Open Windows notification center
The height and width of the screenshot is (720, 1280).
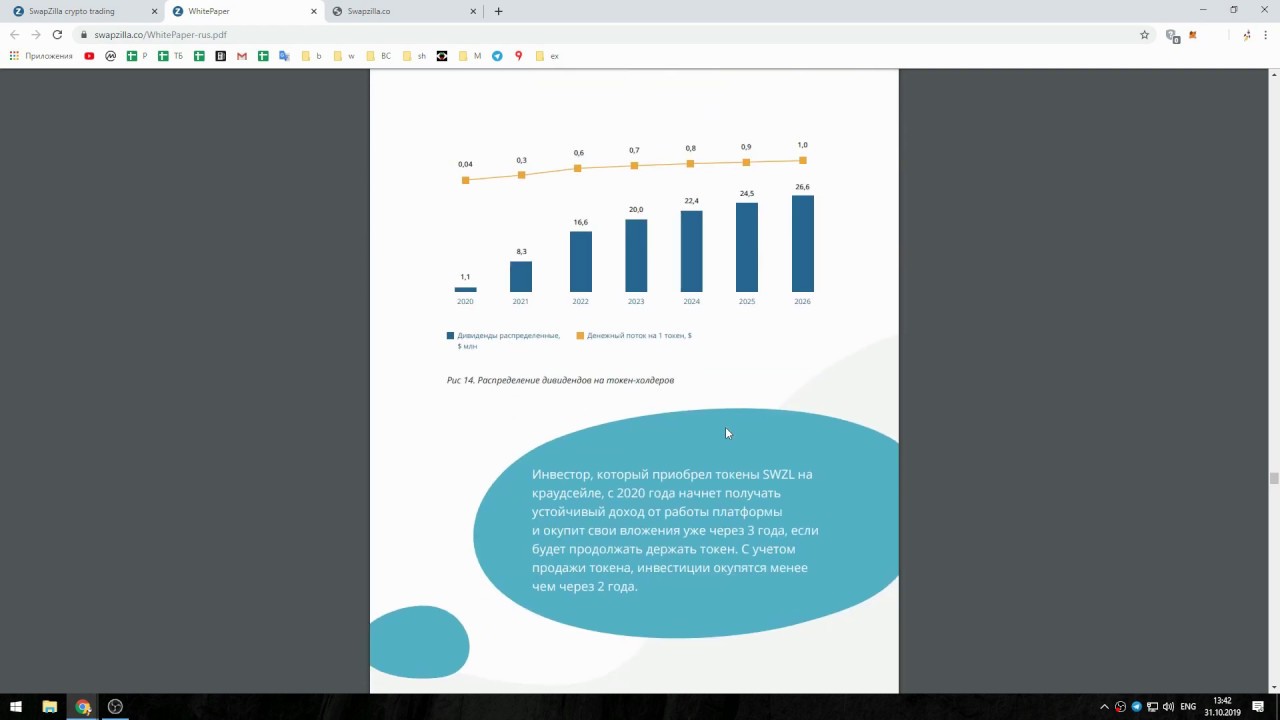(1258, 707)
